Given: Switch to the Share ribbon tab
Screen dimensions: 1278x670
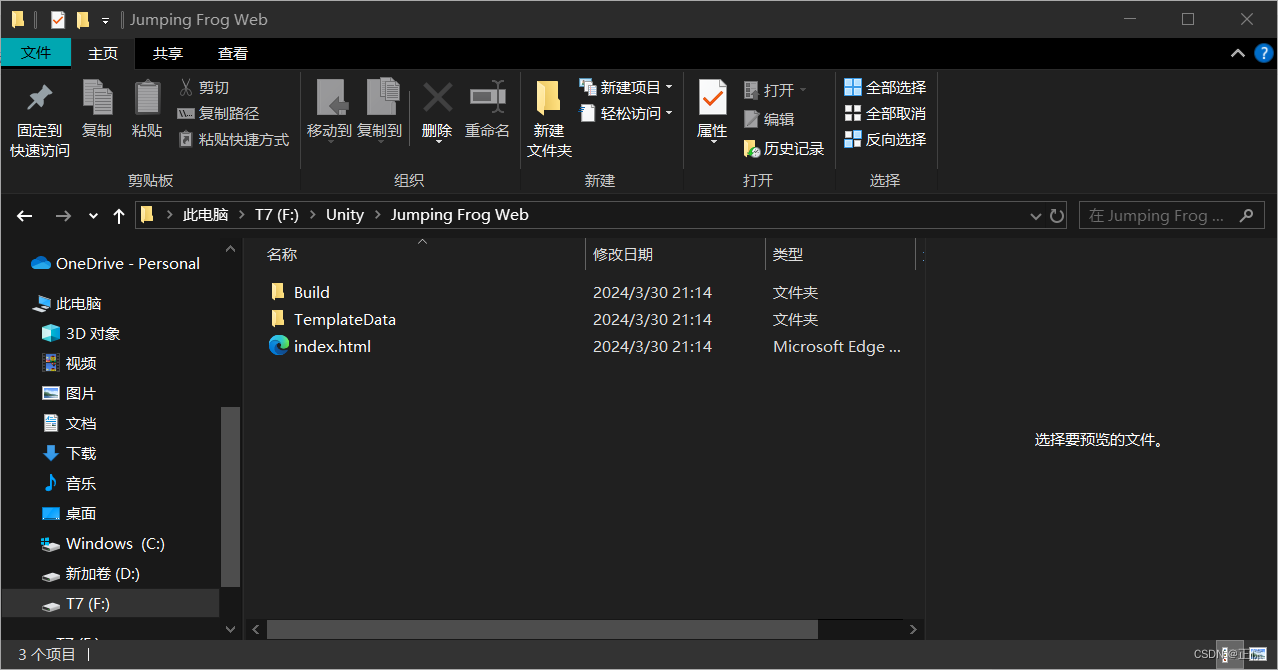Looking at the screenshot, I should [168, 54].
